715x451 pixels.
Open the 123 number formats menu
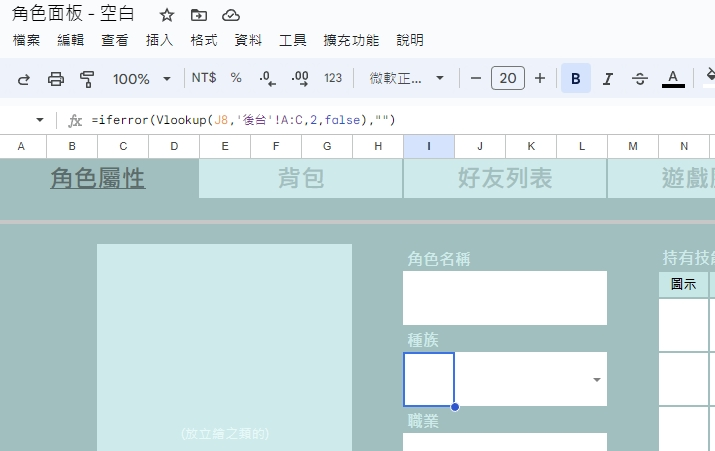(333, 78)
